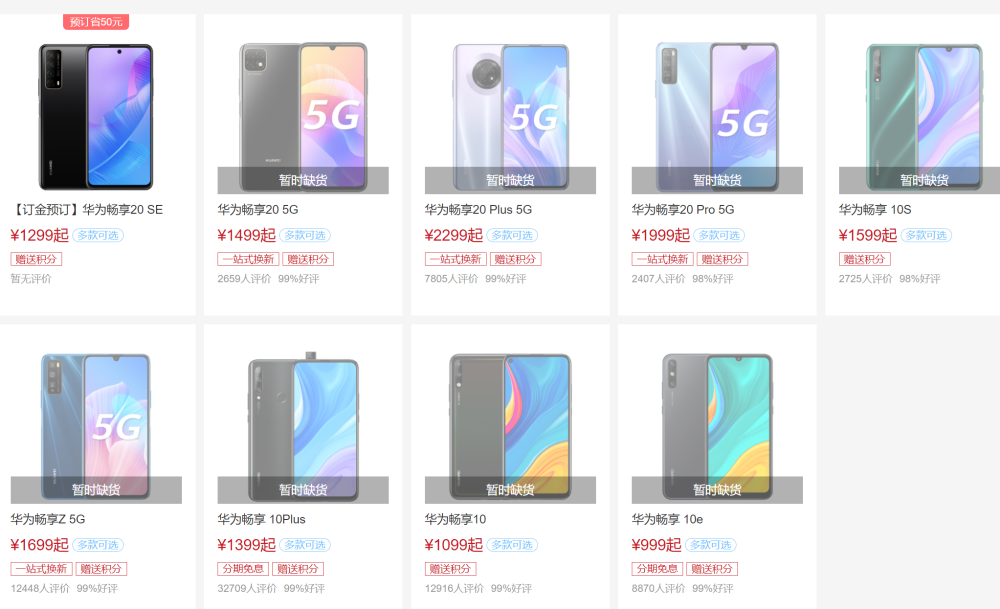The height and width of the screenshot is (609, 1000).
Task: View 7805人评价 reviews for 畅享20 Plus 5G
Action: click(452, 279)
